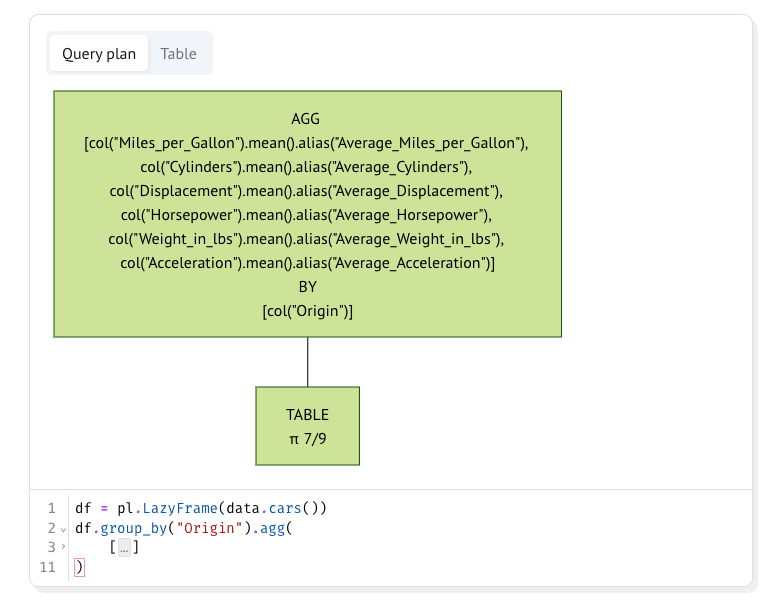The width and height of the screenshot is (774, 601).
Task: Select the Query plan tab
Action: (99, 54)
